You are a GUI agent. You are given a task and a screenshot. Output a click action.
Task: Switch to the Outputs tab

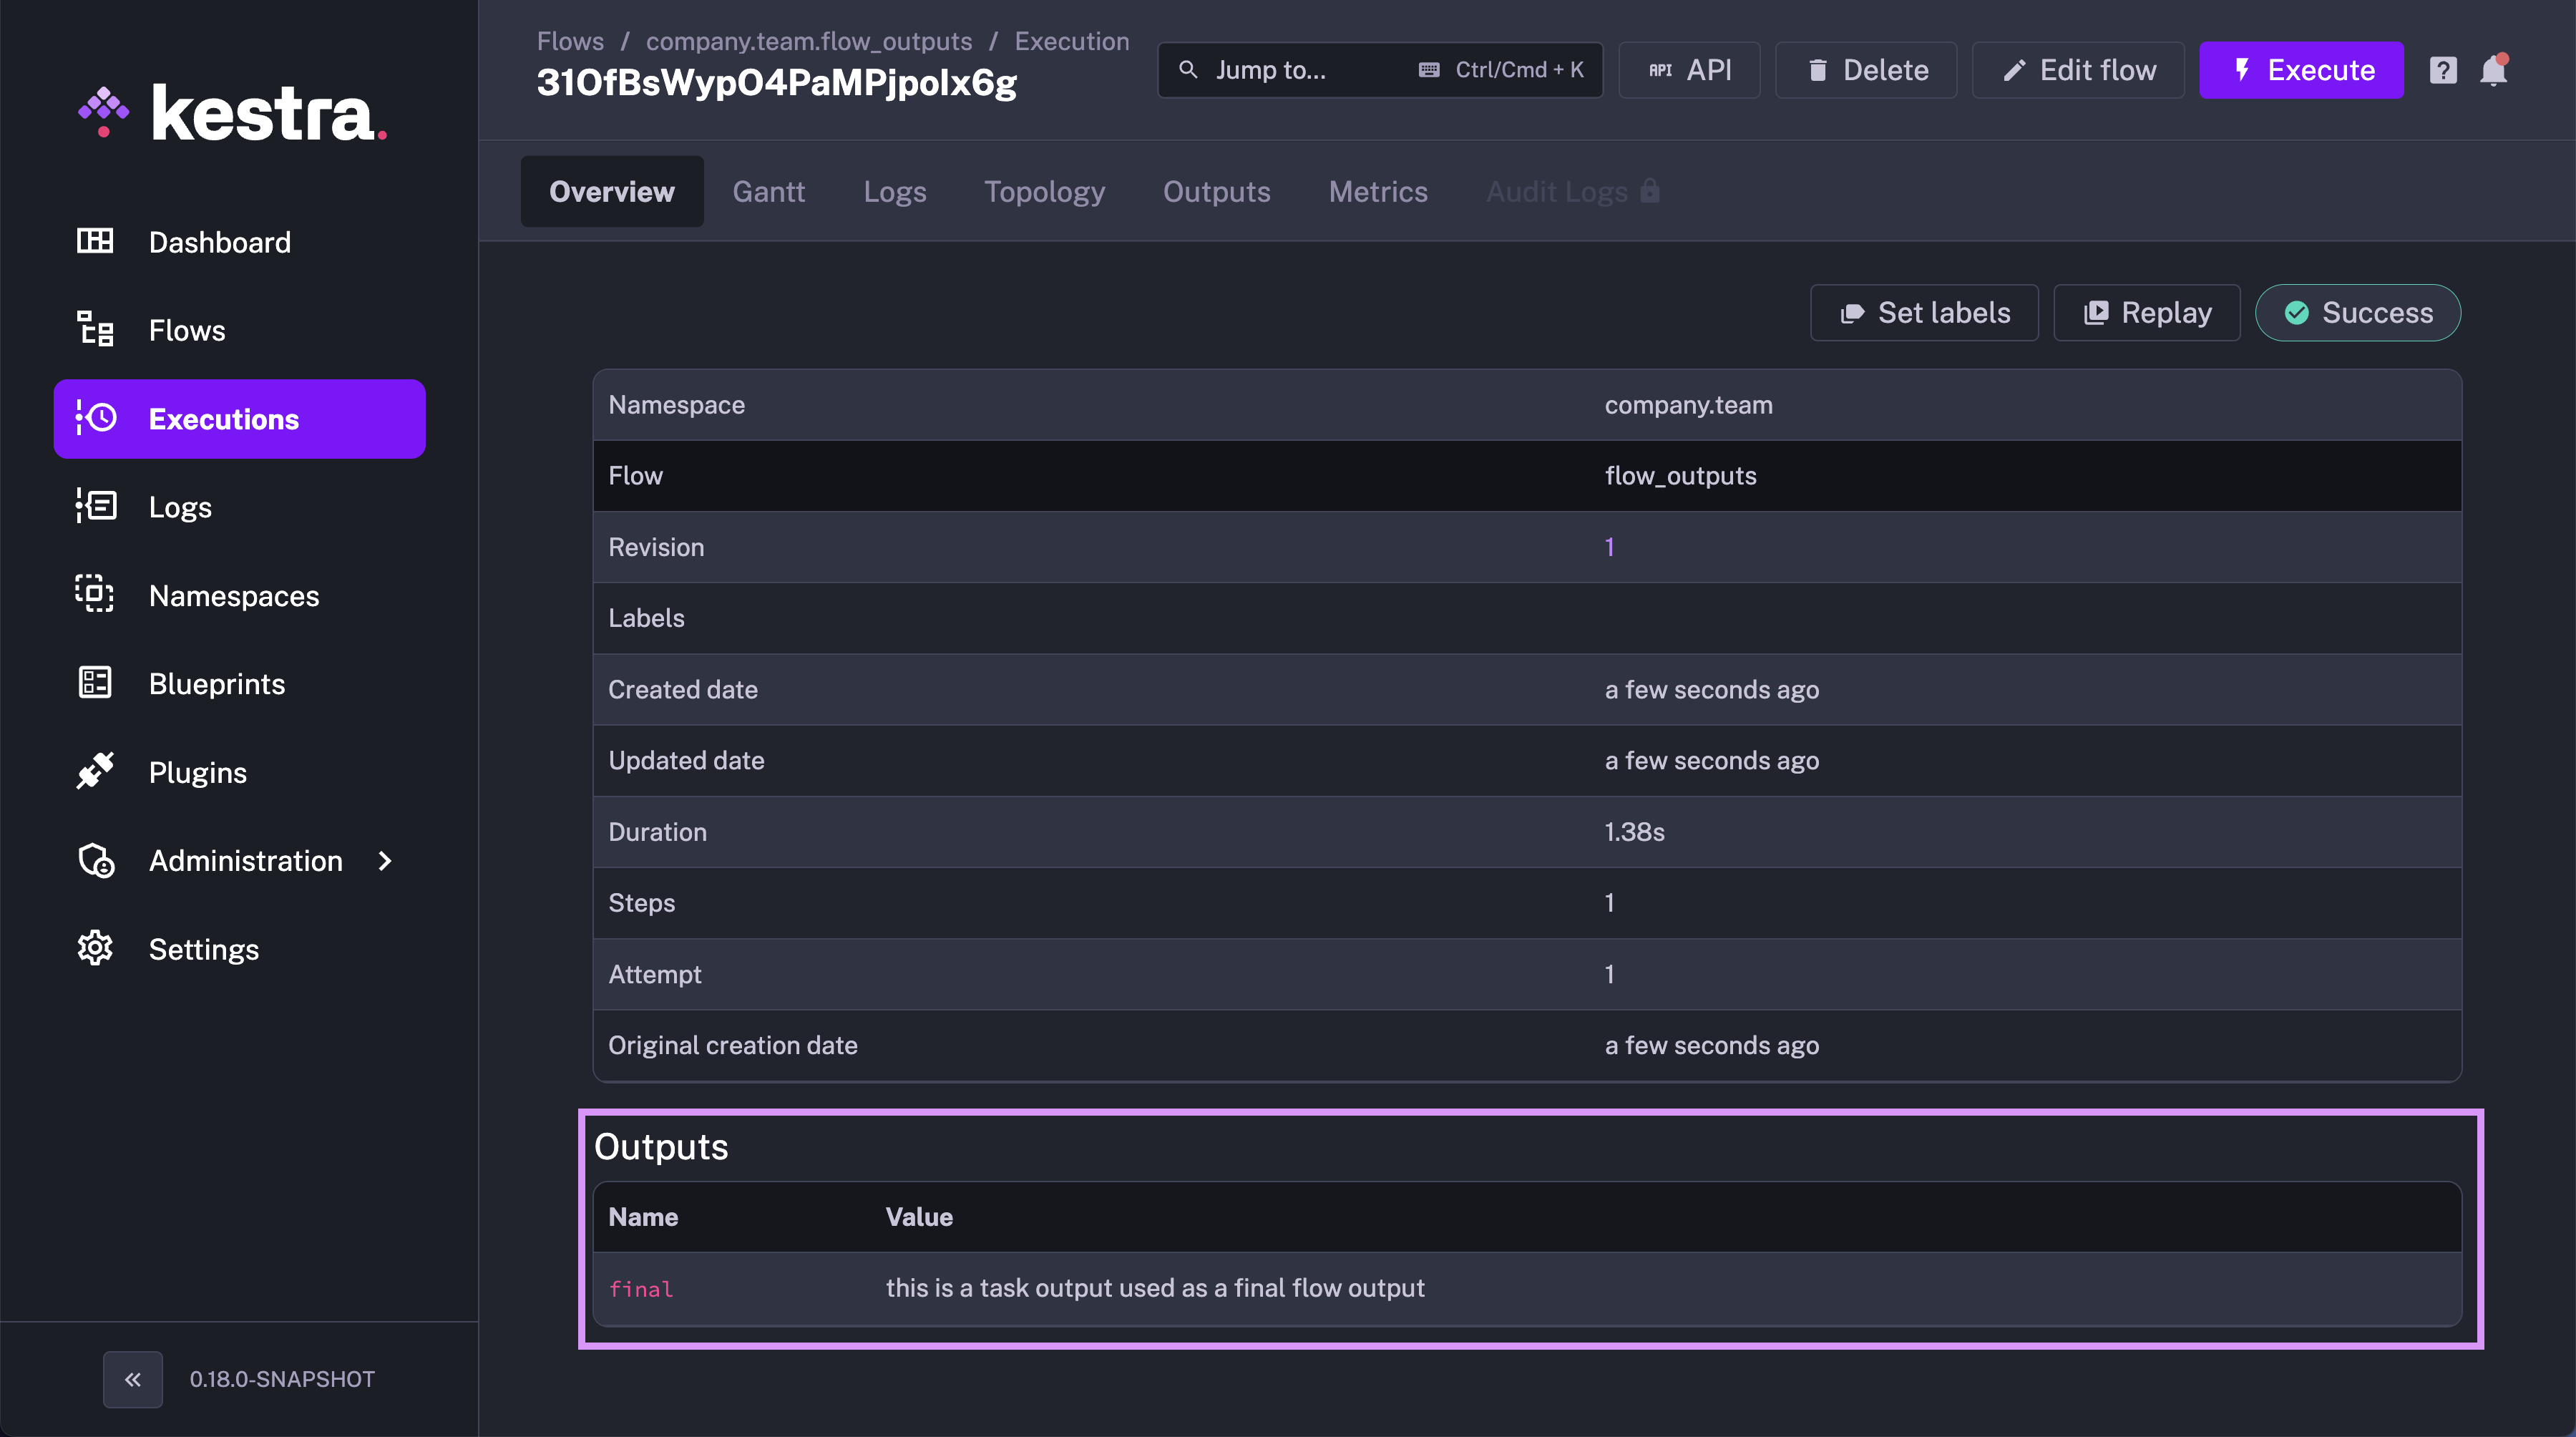[1216, 191]
